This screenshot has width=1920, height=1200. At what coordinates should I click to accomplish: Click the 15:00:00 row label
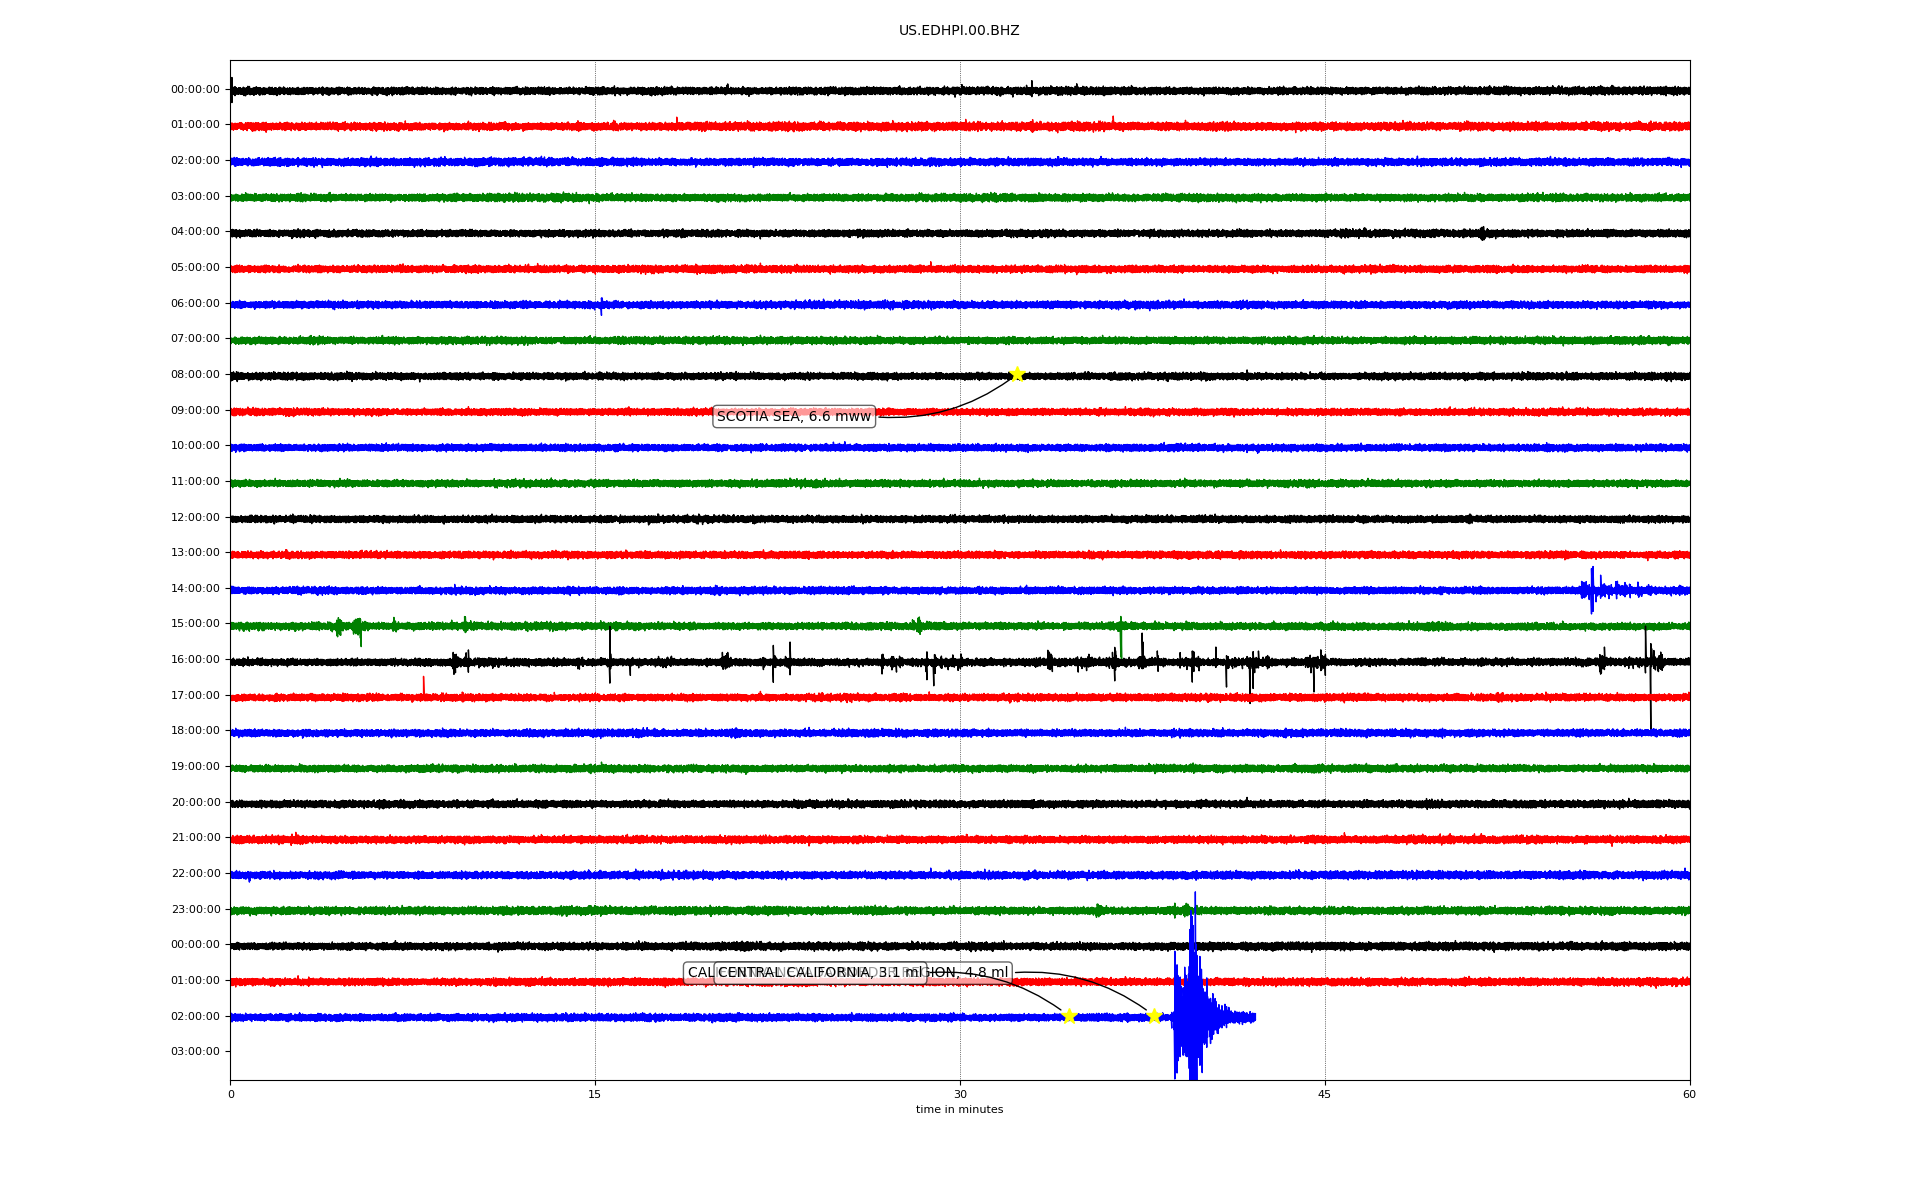[195, 624]
